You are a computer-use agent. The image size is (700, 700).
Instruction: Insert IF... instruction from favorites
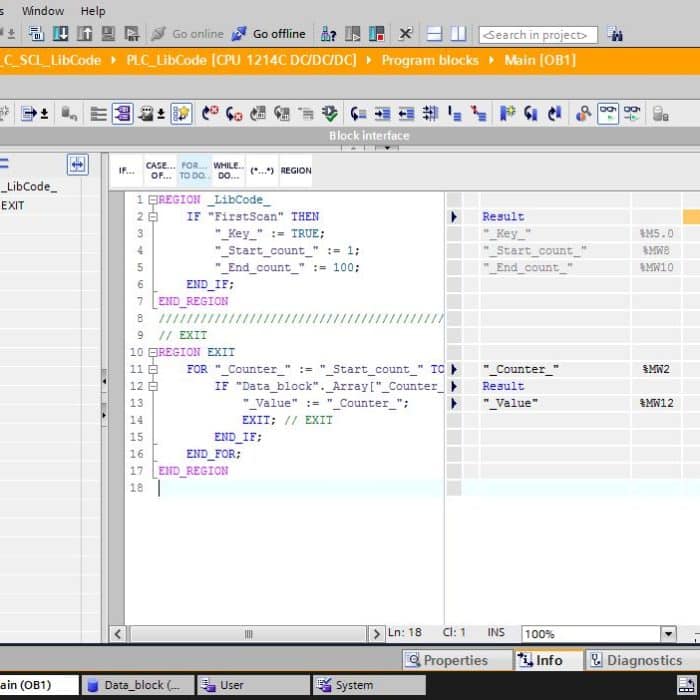(126, 171)
